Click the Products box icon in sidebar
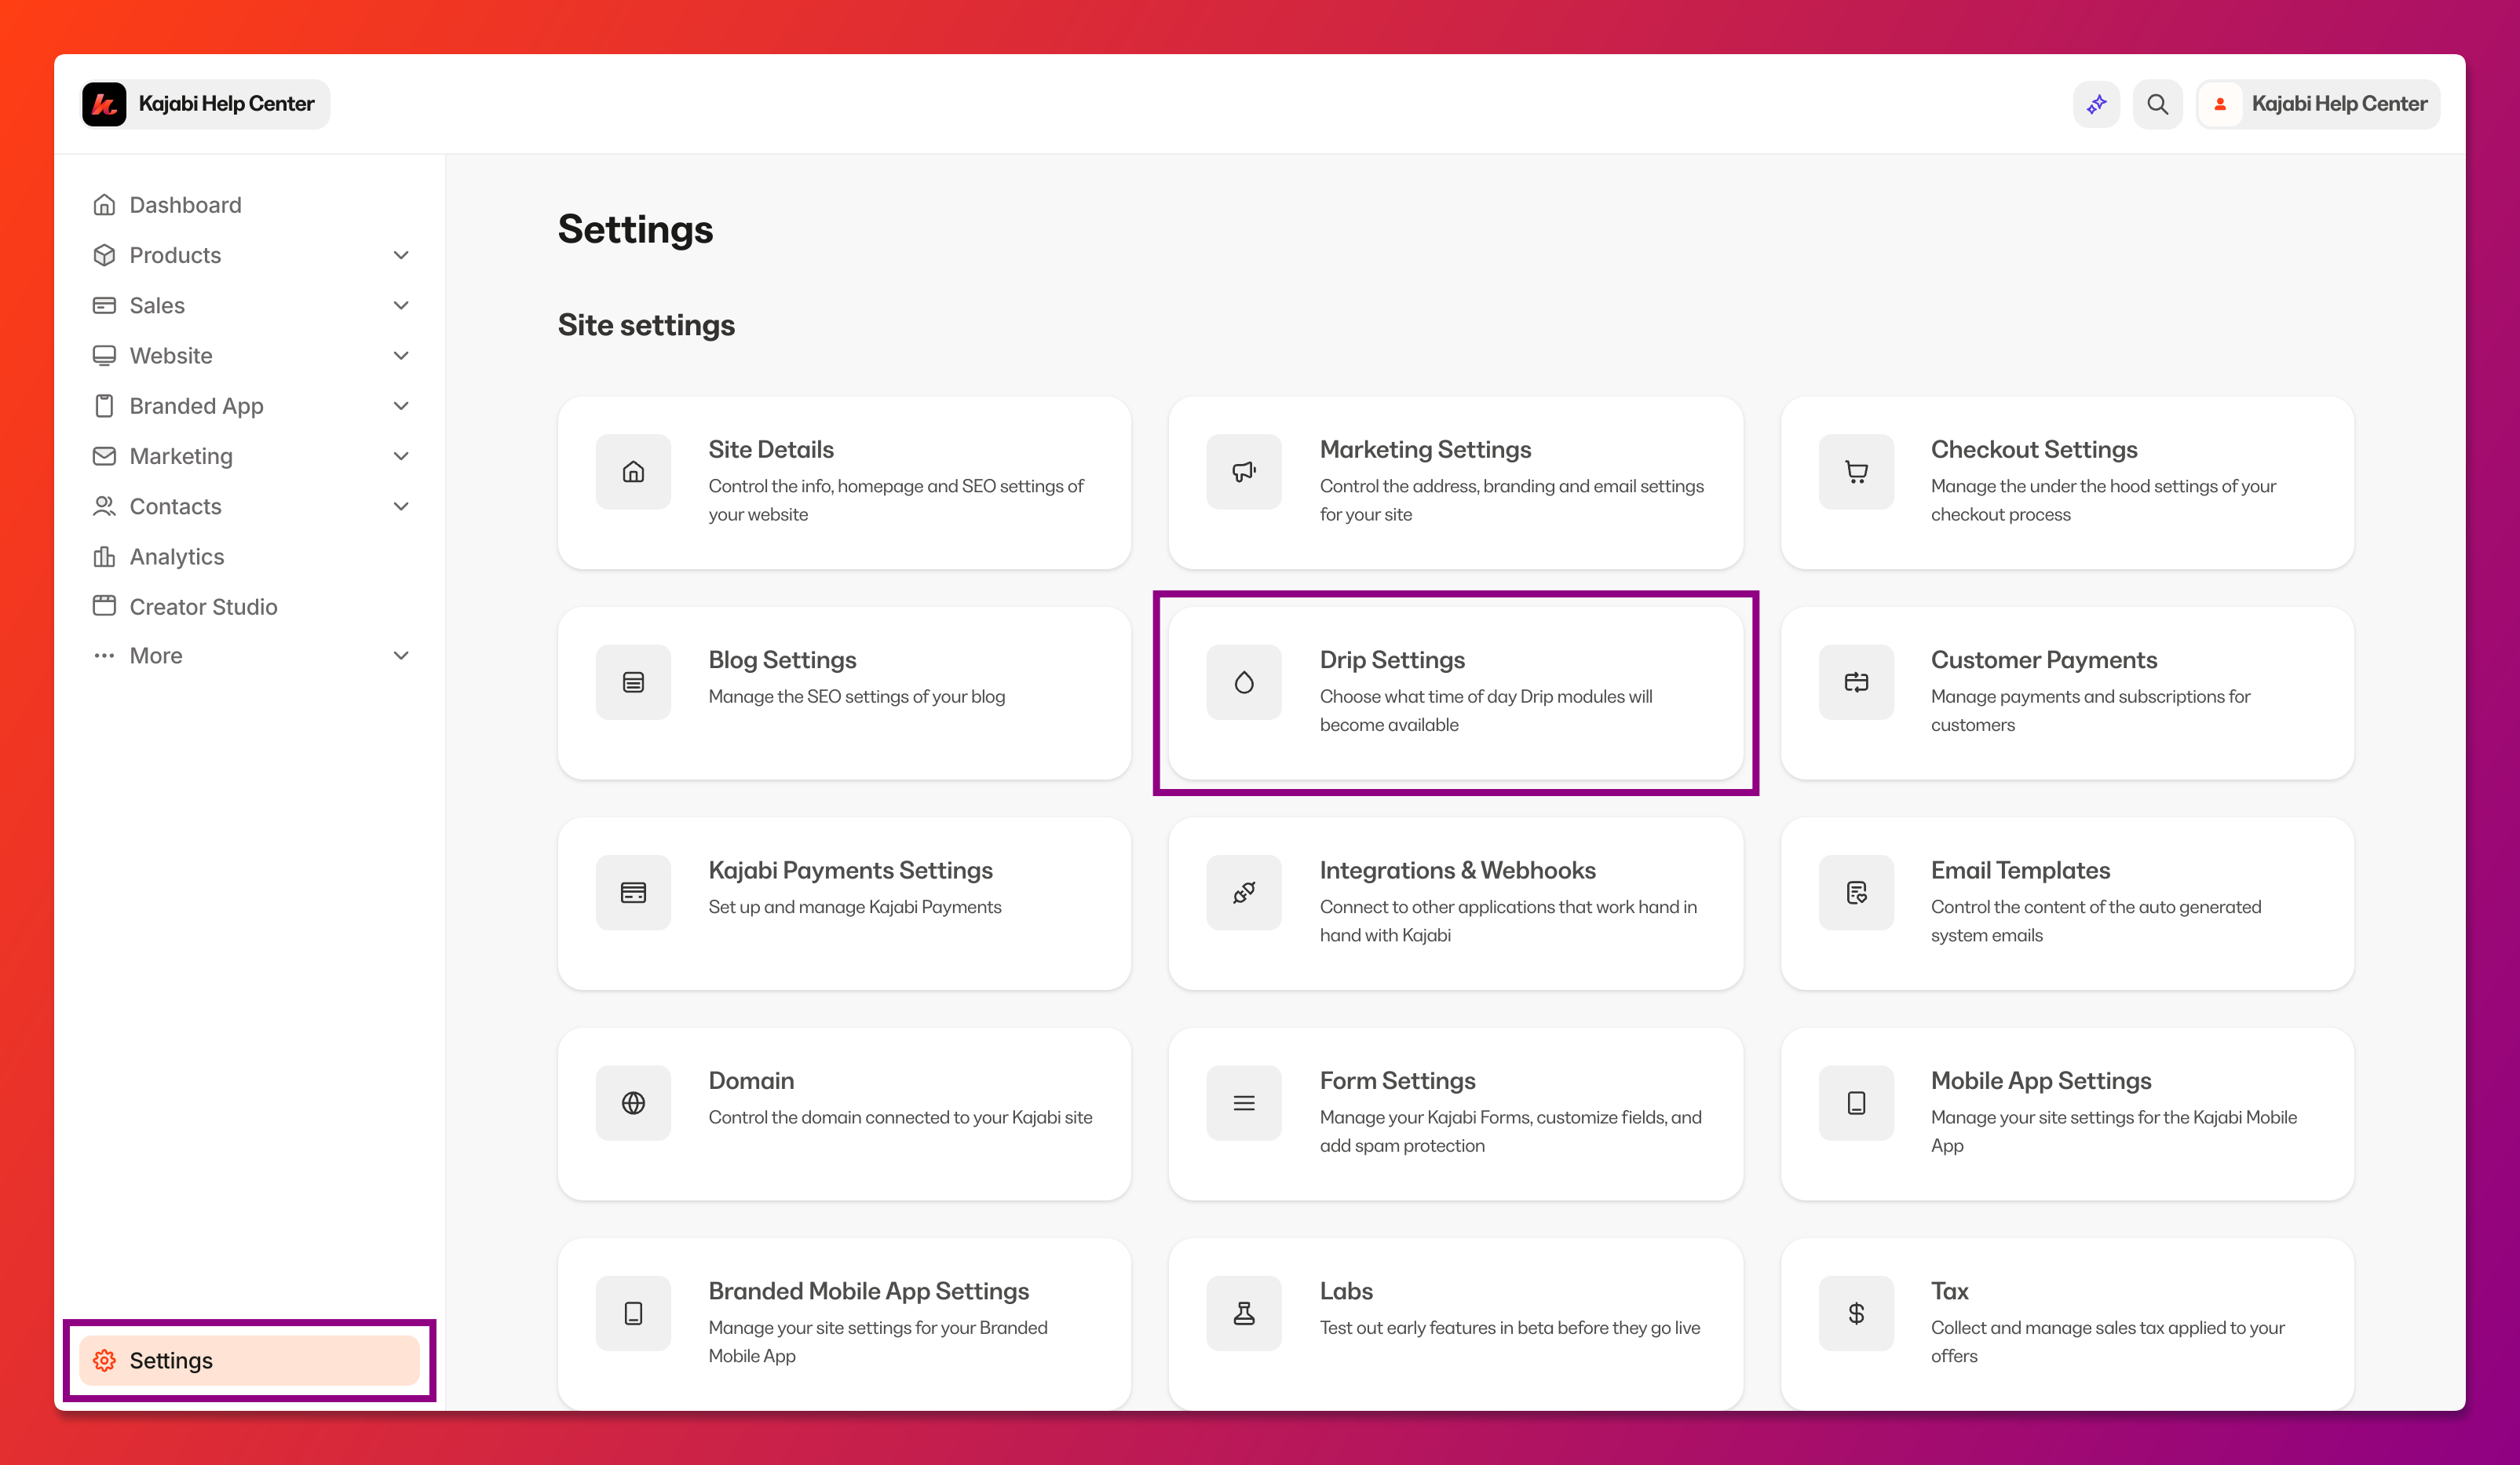Image resolution: width=2520 pixels, height=1465 pixels. 104,255
